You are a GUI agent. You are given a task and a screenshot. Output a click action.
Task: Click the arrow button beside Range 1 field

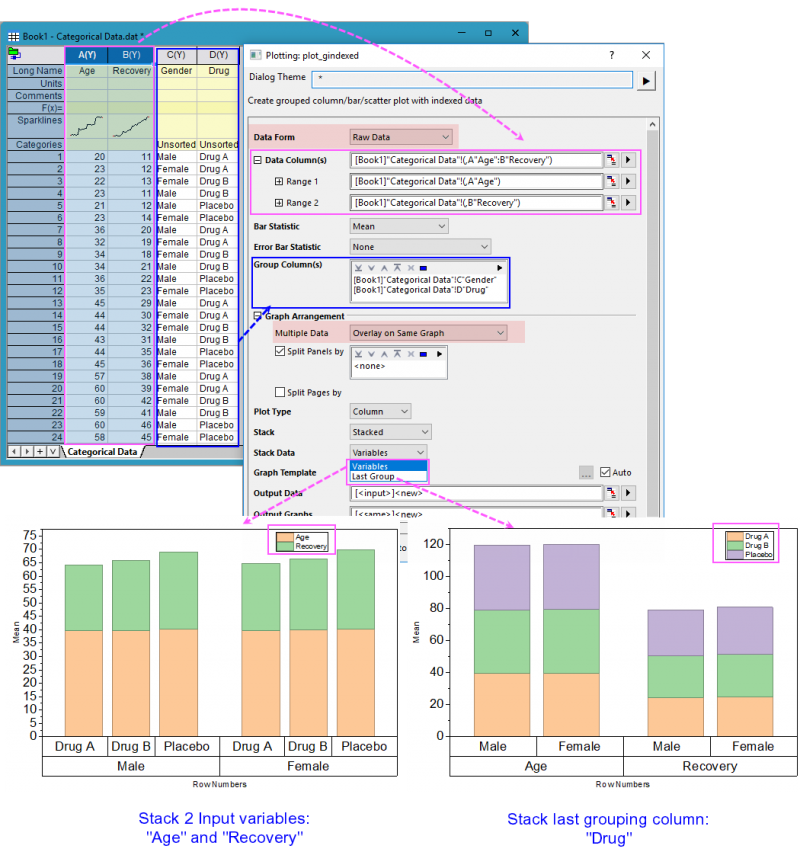pyautogui.click(x=626, y=181)
